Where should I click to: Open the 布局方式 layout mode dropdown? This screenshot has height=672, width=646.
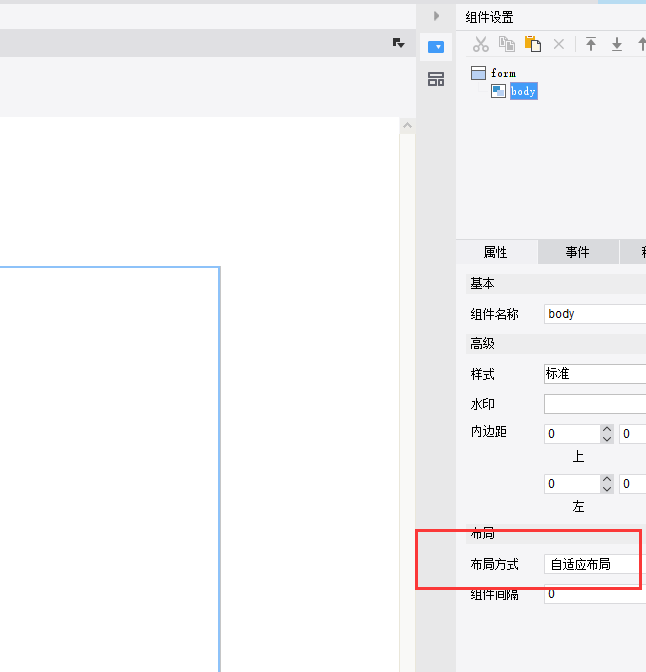[x=594, y=564]
